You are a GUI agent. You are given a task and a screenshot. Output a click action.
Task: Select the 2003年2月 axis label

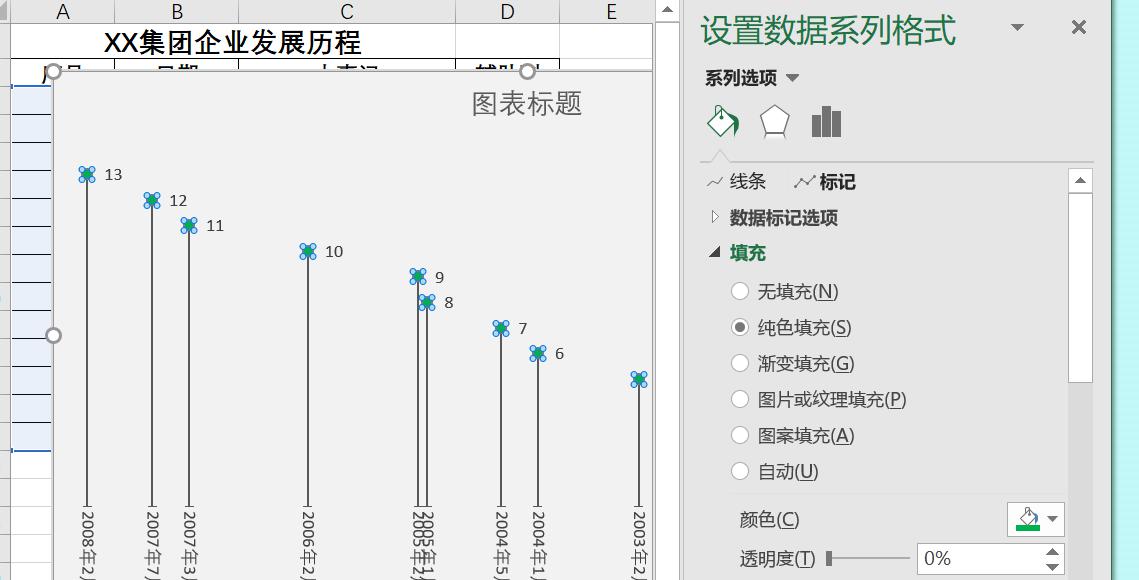point(639,544)
